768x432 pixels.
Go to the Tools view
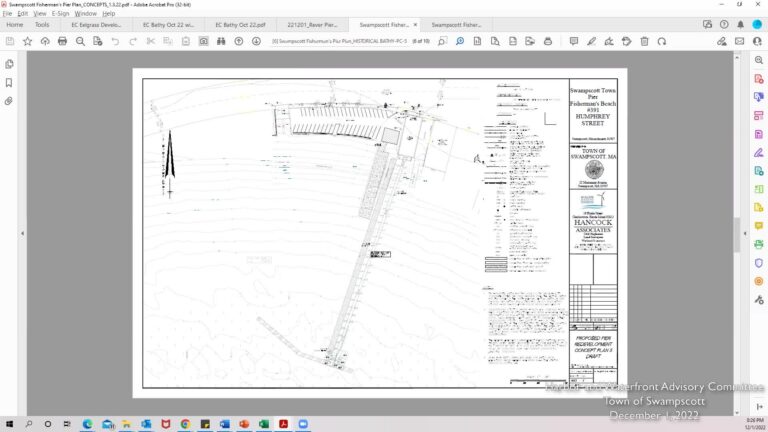tap(42, 24)
